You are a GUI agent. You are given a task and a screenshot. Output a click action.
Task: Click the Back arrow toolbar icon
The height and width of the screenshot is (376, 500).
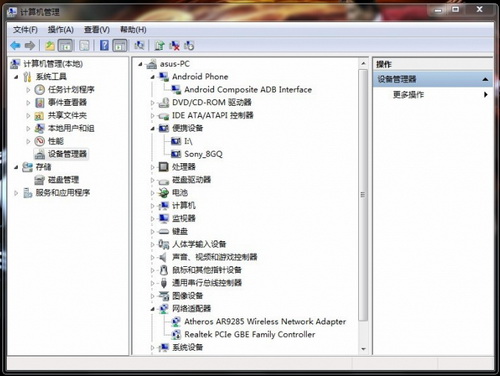click(x=16, y=45)
